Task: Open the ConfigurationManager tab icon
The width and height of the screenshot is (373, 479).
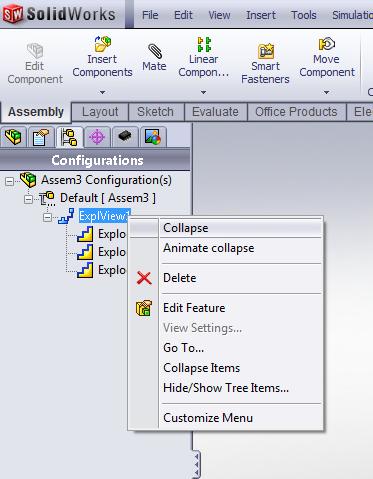Action: point(69,137)
